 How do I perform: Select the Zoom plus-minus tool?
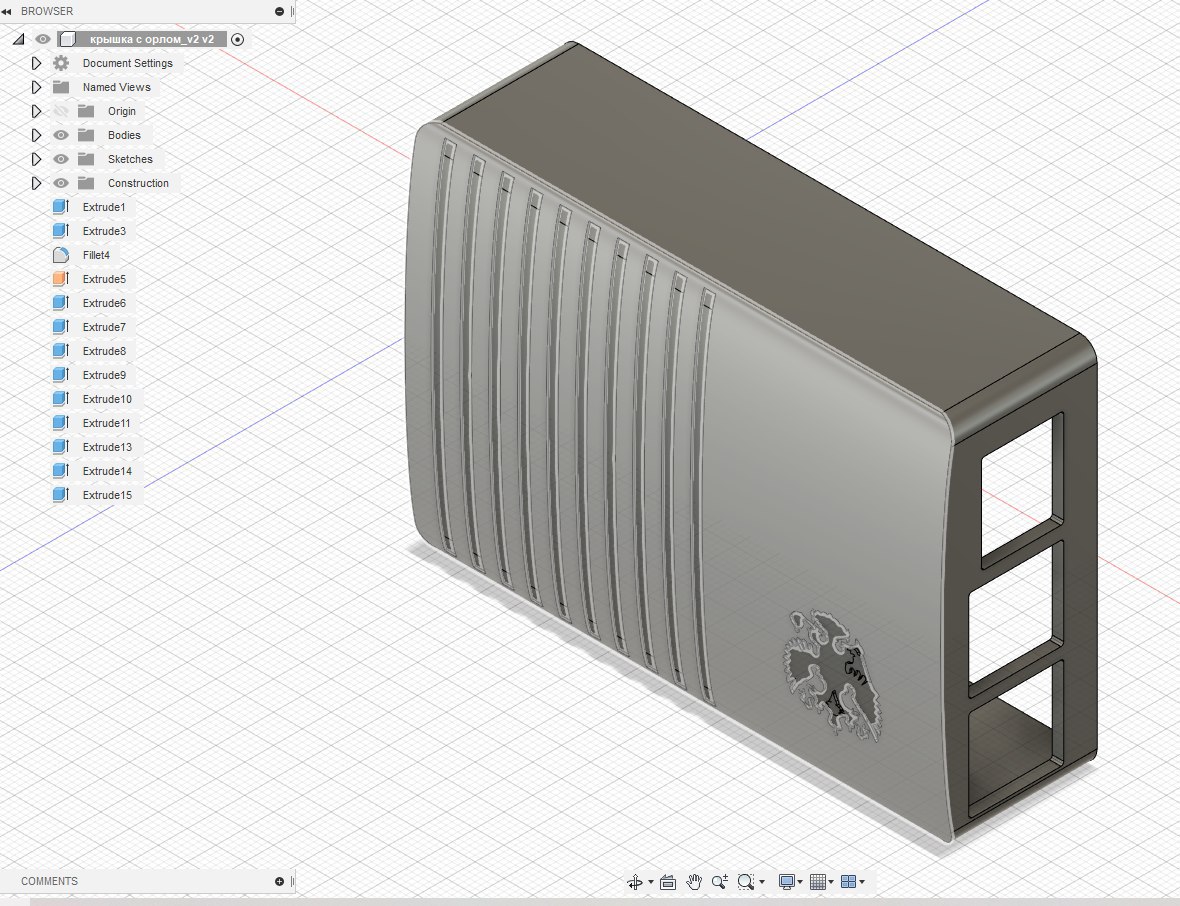pos(719,882)
